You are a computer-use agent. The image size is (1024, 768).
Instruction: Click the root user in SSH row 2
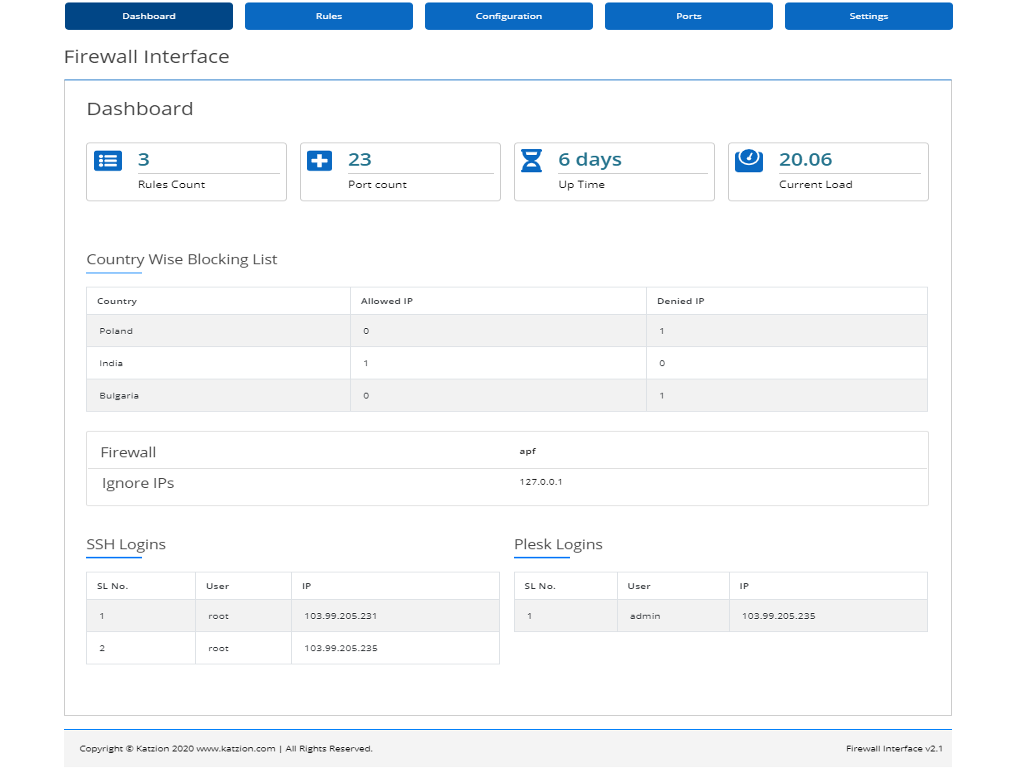coord(218,648)
